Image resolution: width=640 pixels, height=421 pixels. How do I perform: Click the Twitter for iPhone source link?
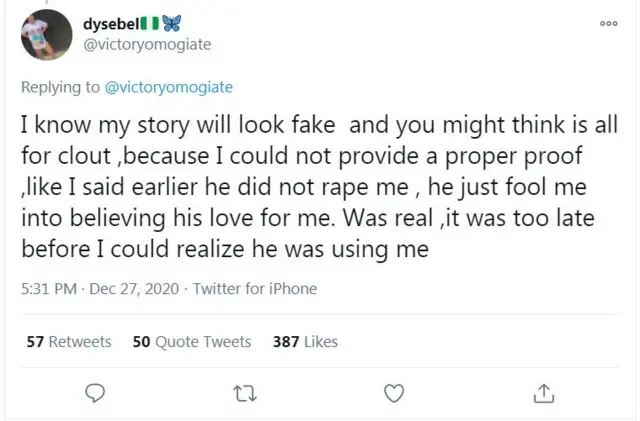254,289
